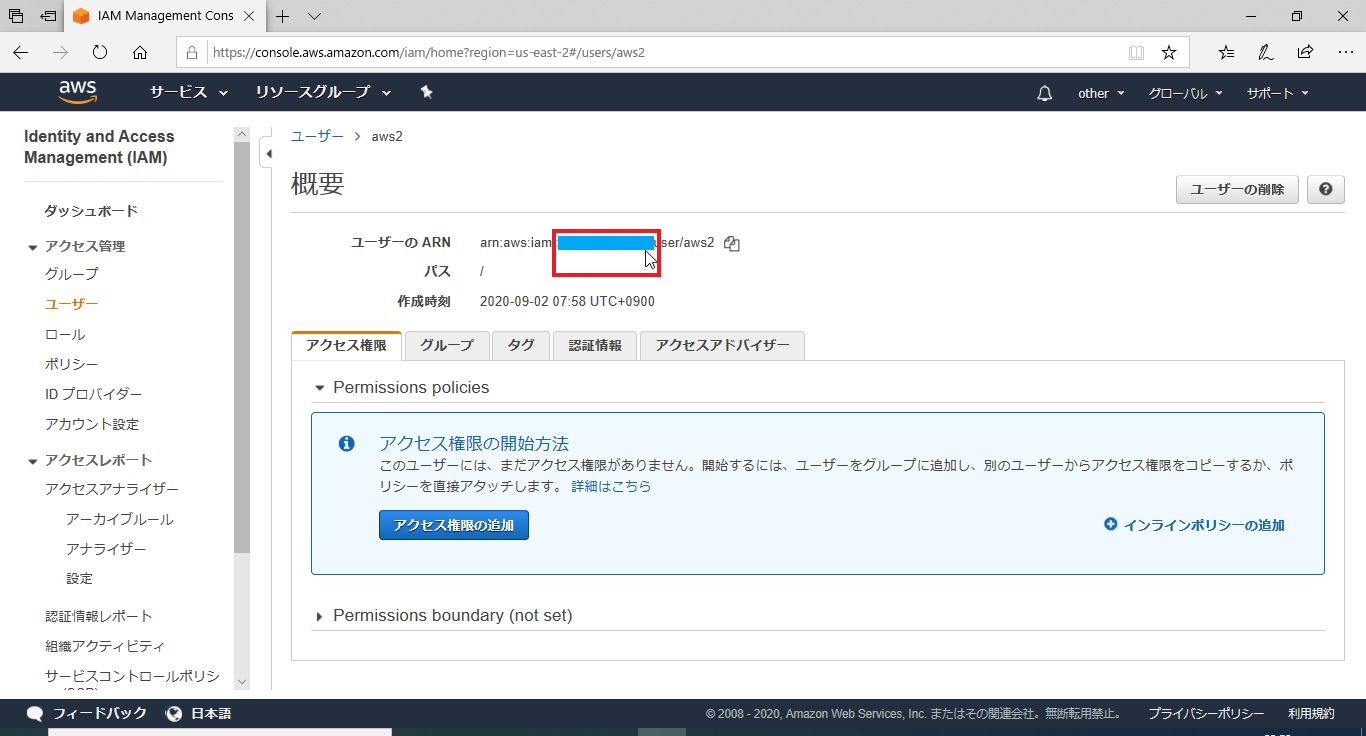Switch to the タグ tab
Image resolution: width=1366 pixels, height=736 pixels.
[521, 345]
